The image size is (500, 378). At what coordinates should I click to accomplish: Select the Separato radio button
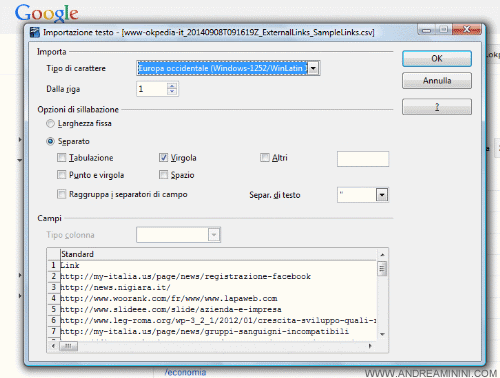pyautogui.click(x=50, y=141)
